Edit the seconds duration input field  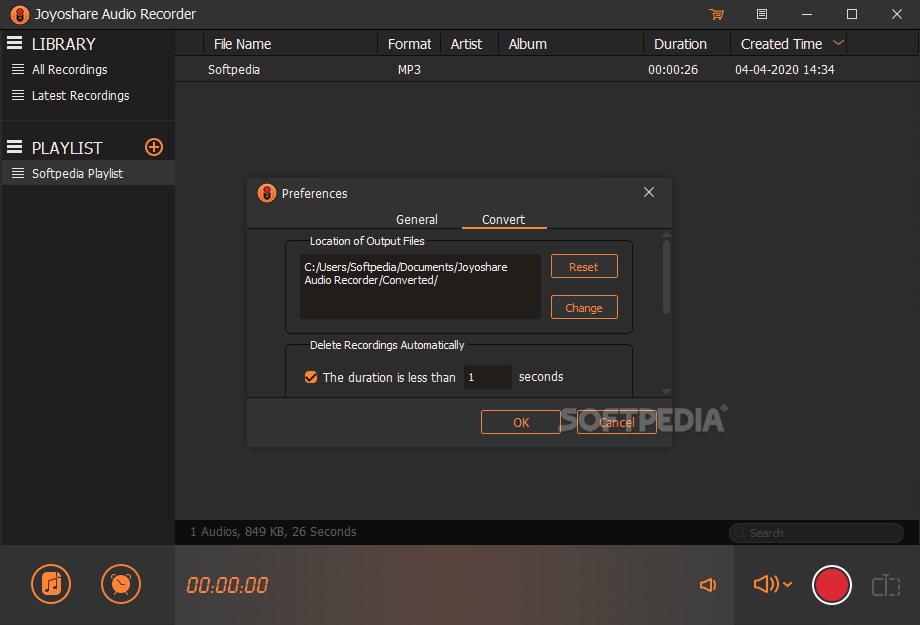tap(487, 377)
